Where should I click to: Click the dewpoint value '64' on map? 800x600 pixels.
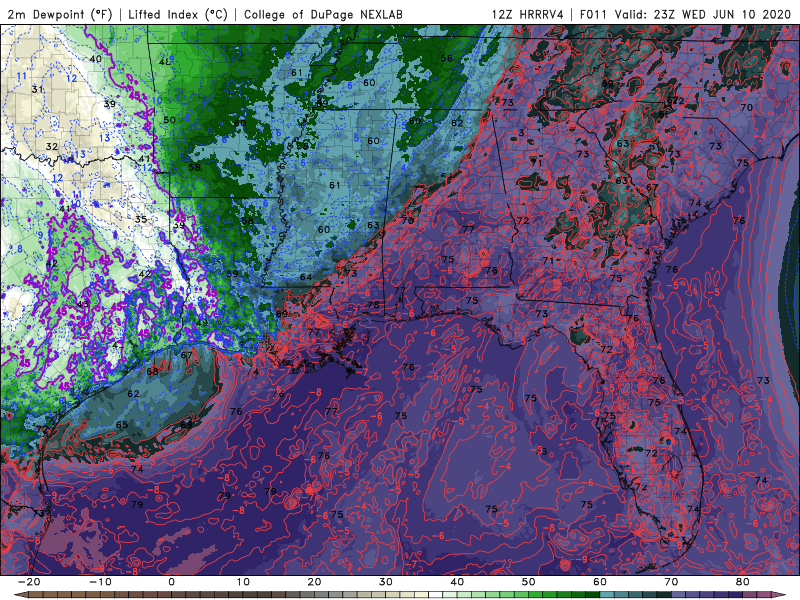306,278
